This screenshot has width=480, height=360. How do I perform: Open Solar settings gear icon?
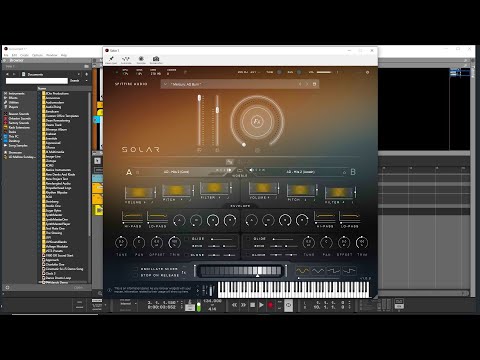(367, 72)
